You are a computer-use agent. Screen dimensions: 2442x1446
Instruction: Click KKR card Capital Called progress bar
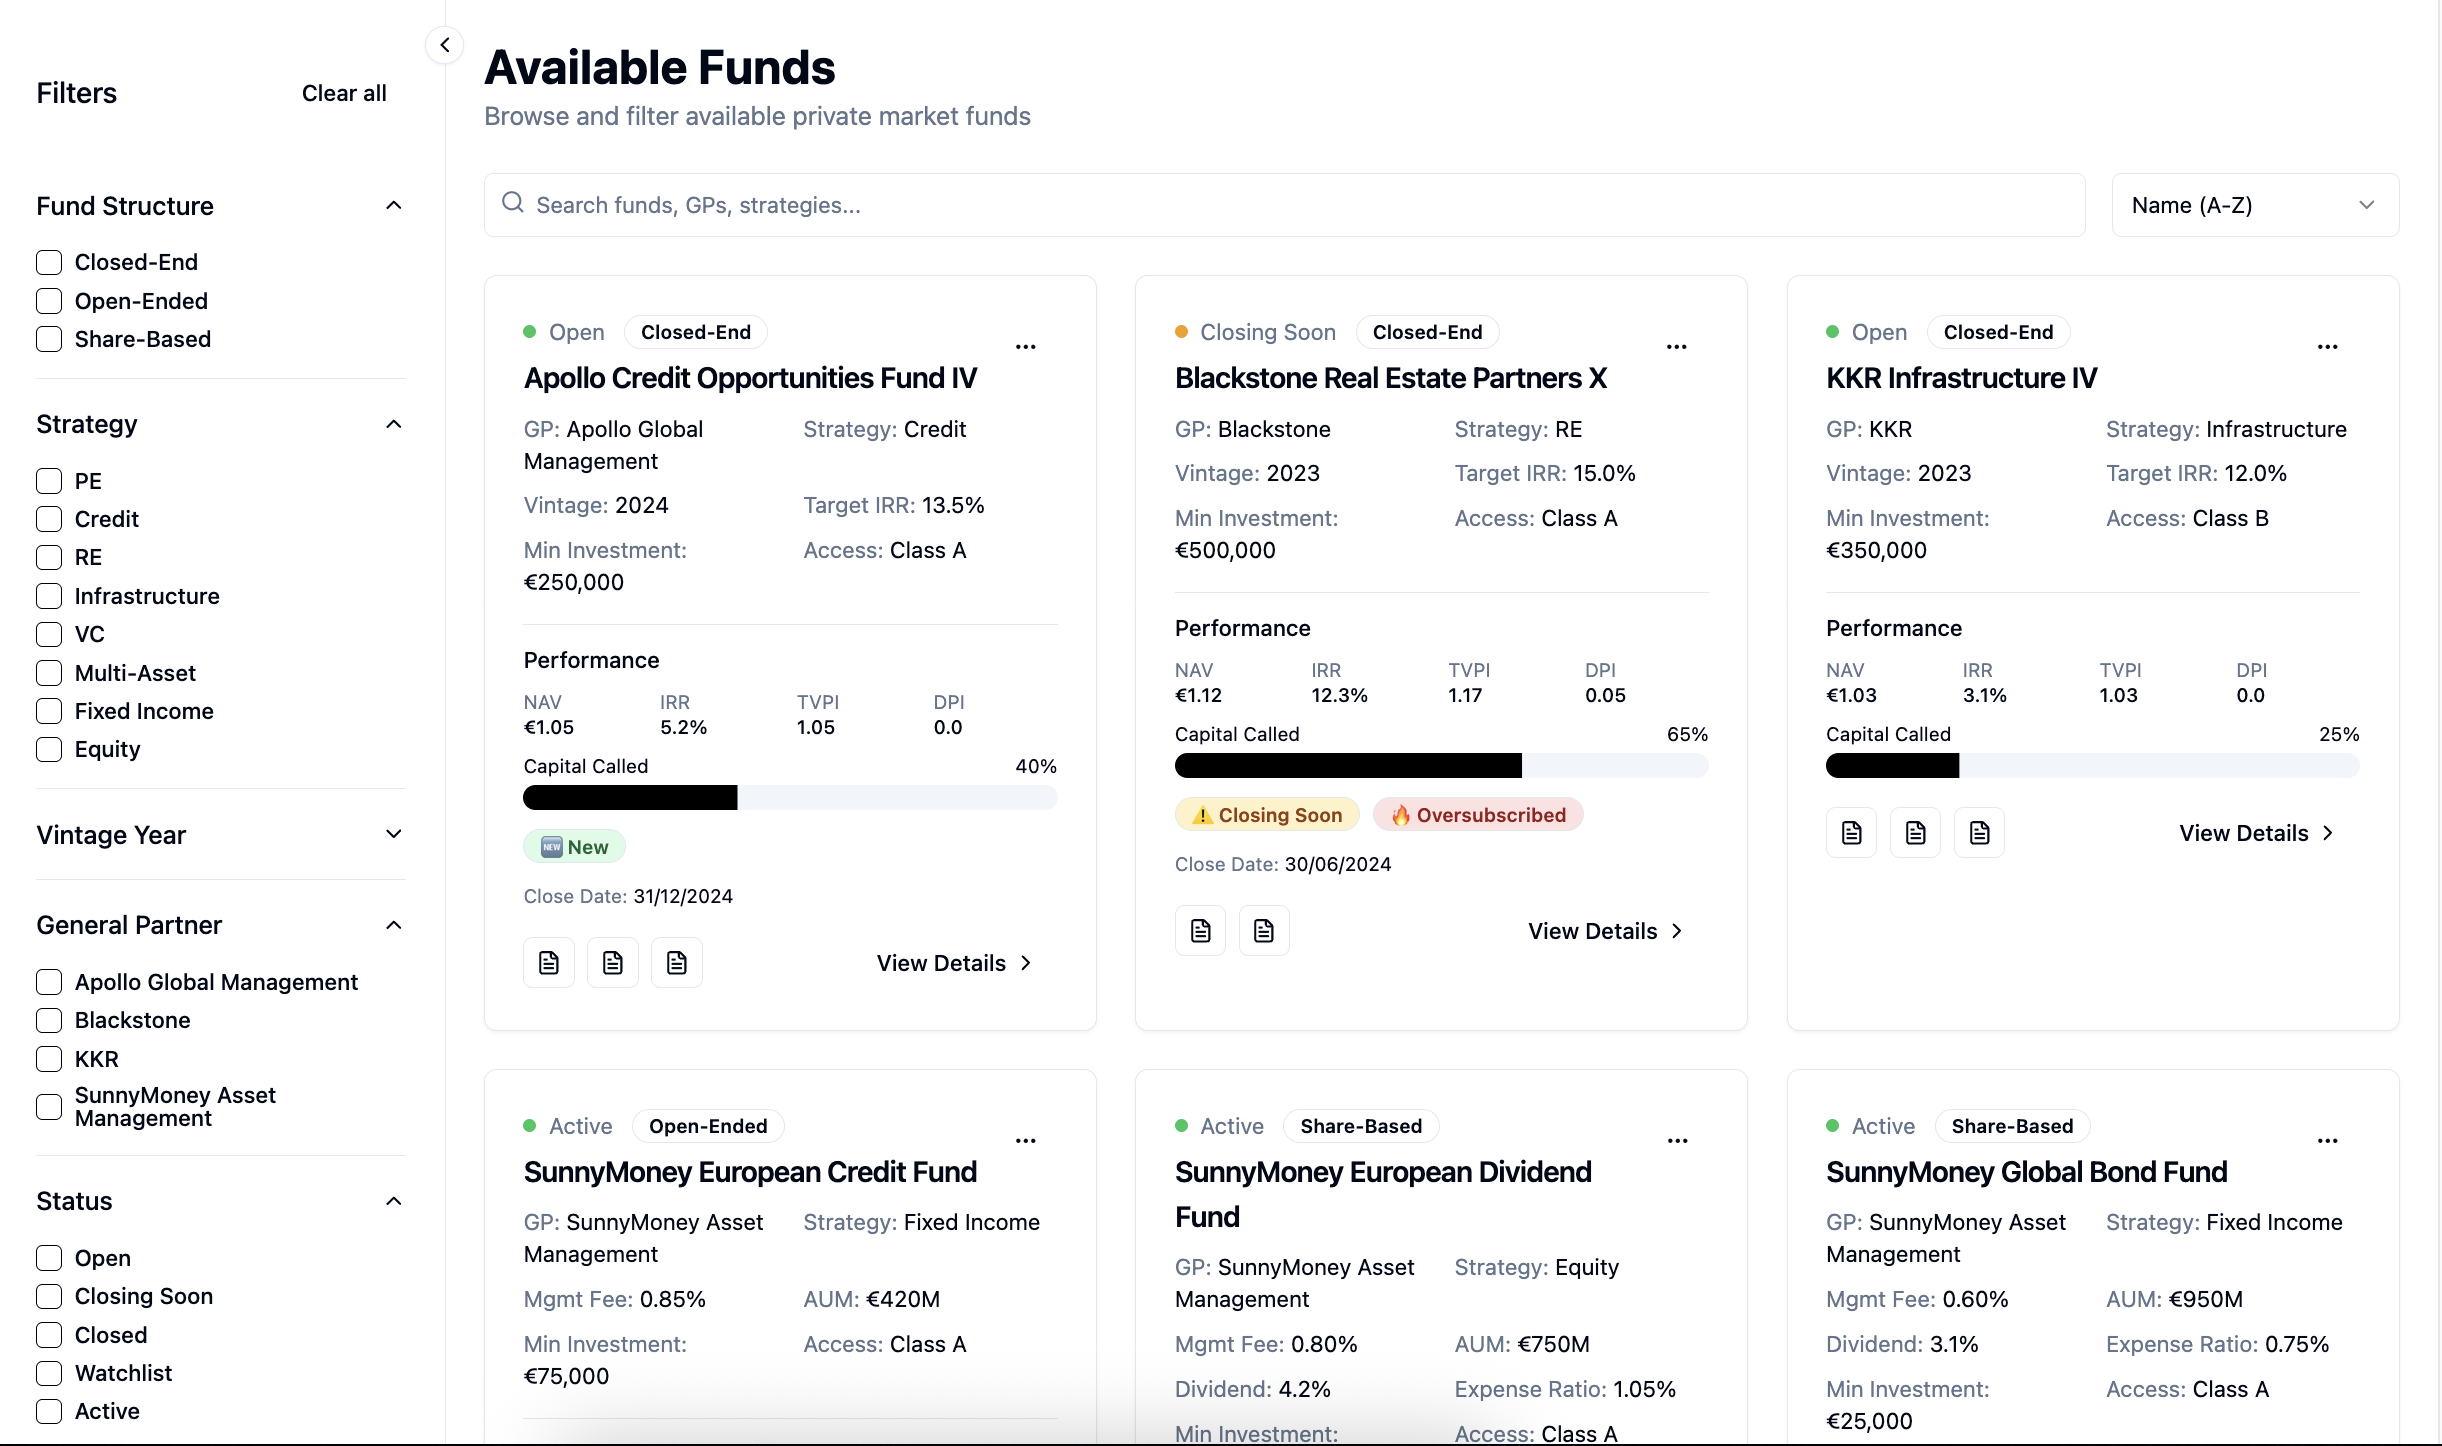[x=2092, y=765]
